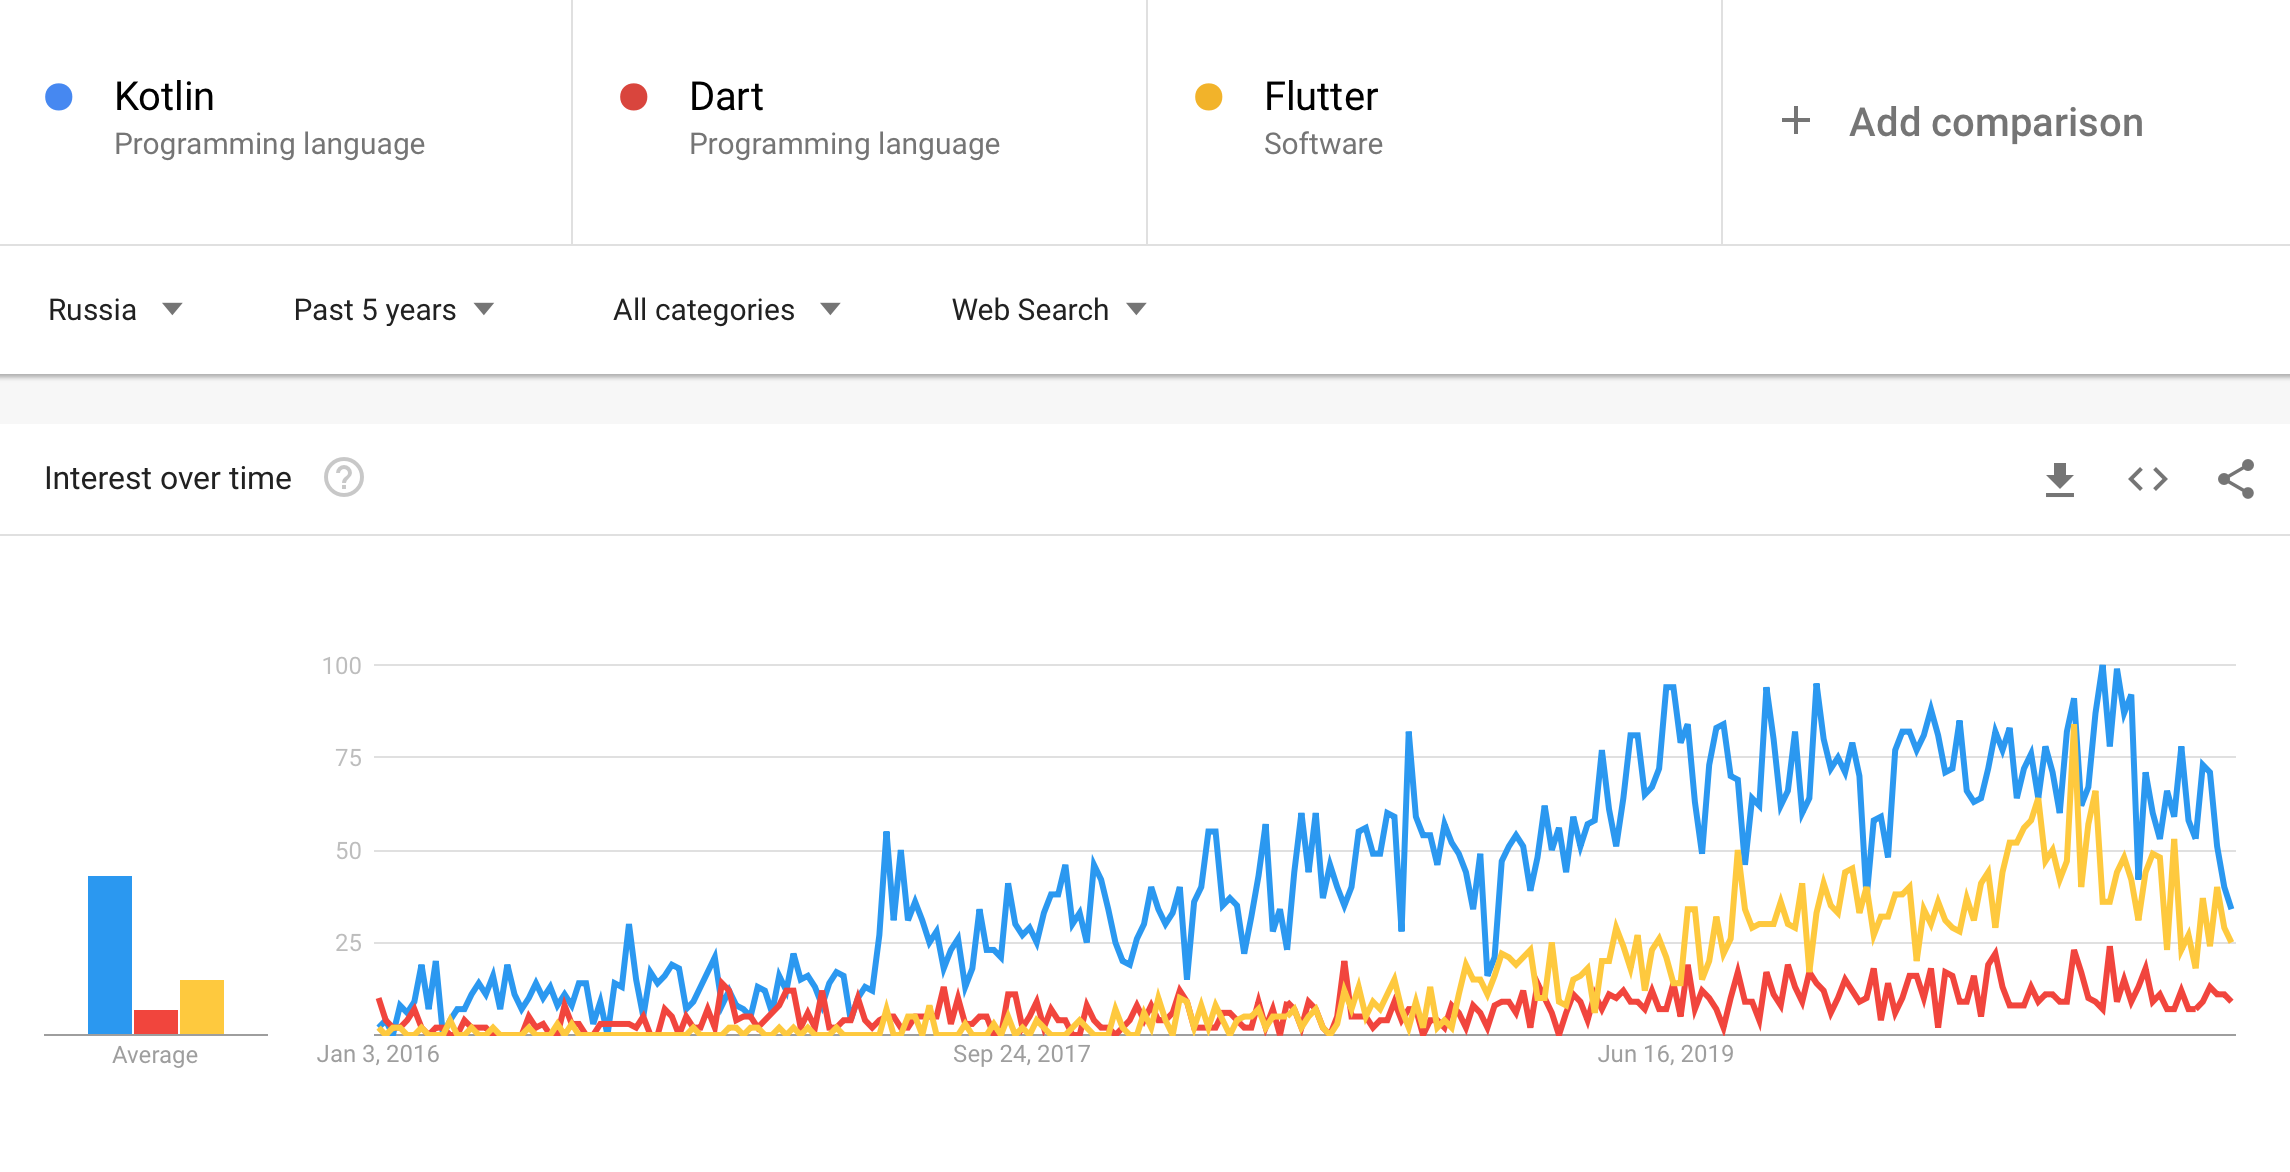Viewport: 2290px width, 1172px height.
Task: Click the plus icon for adding comparison
Action: pyautogui.click(x=1796, y=121)
